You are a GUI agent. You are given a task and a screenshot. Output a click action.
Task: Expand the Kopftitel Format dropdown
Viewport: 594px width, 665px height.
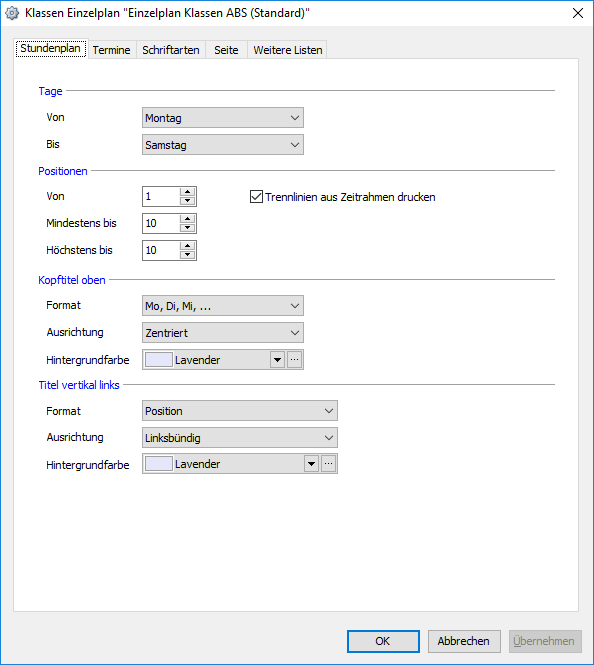(x=223, y=306)
